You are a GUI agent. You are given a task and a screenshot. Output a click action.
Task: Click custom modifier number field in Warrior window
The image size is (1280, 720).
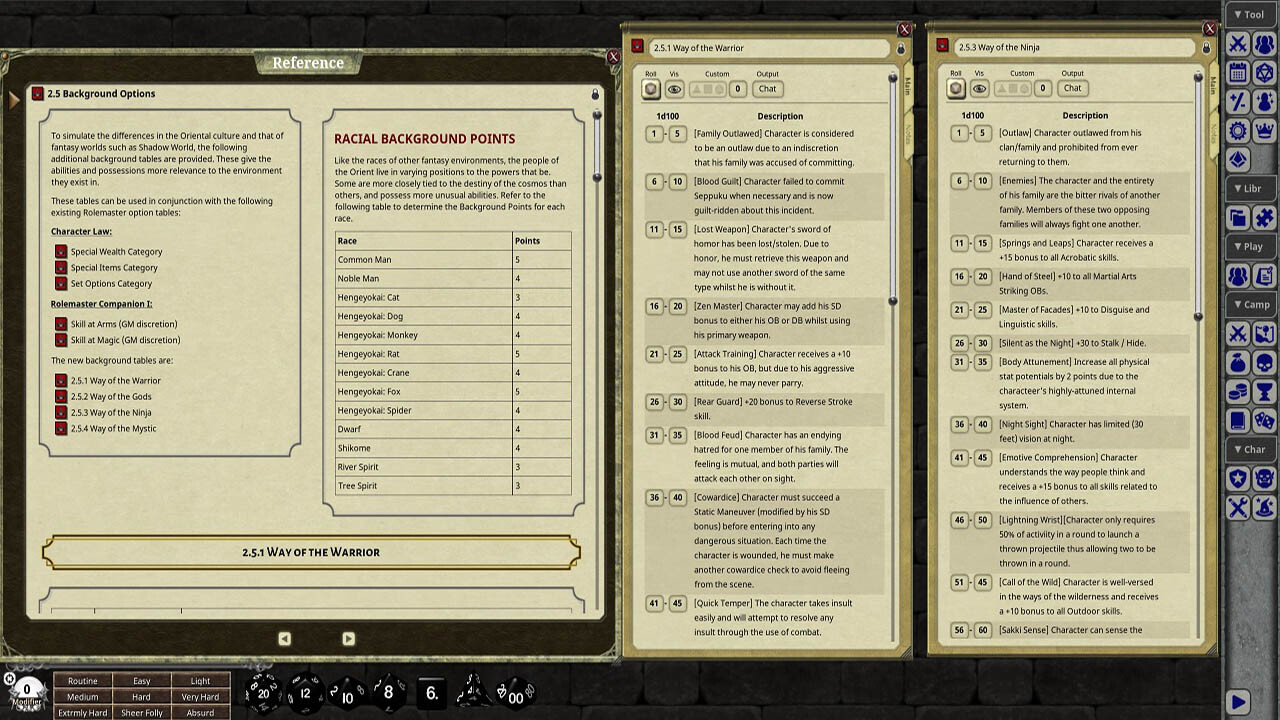[x=738, y=89]
